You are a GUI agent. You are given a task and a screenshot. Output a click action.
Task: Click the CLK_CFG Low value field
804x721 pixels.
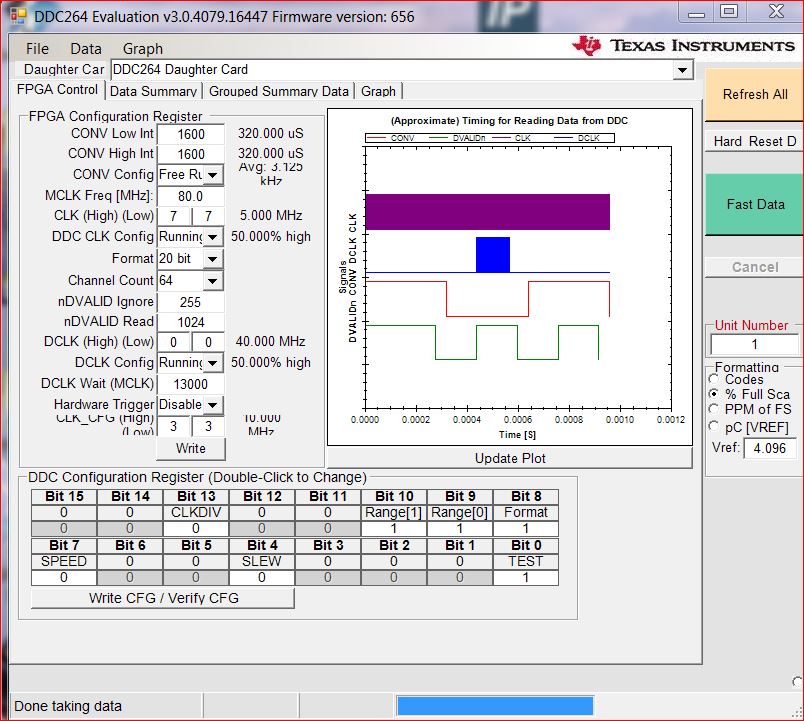208,426
